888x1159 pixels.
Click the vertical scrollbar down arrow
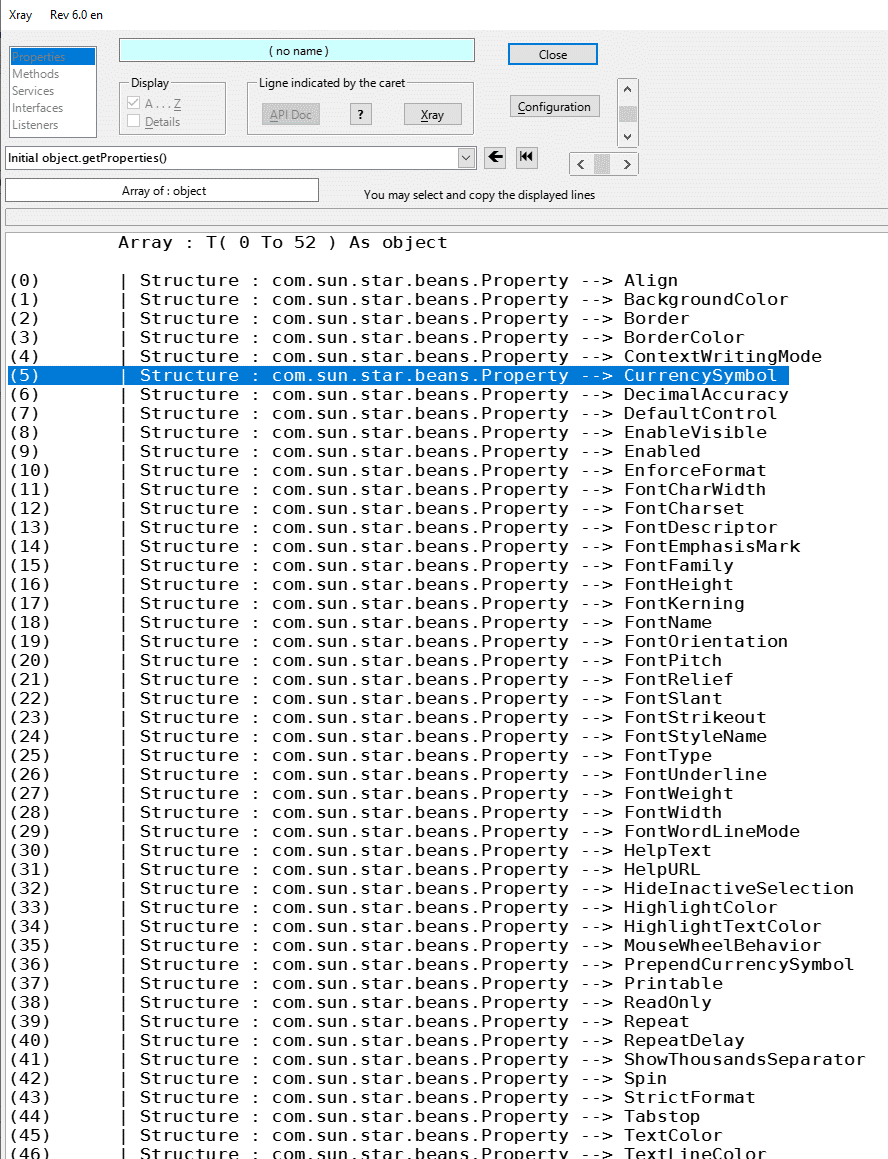point(627,136)
